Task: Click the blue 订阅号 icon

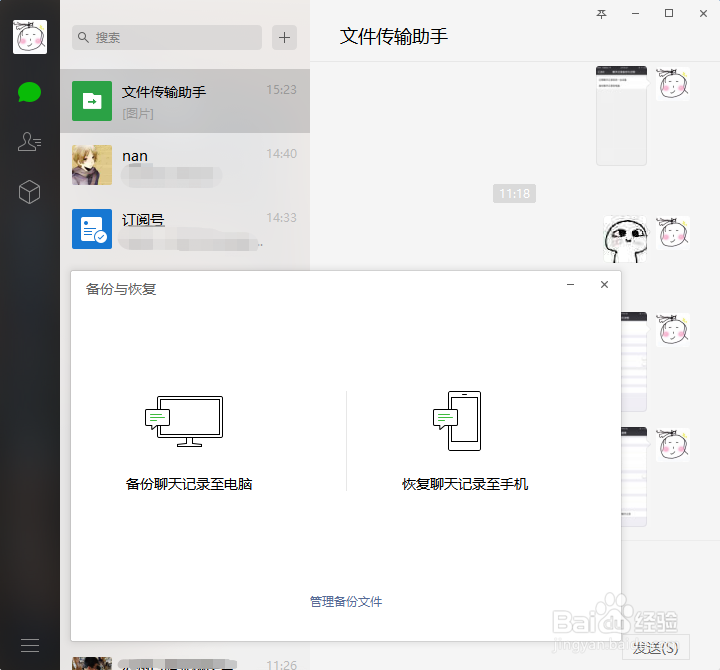Action: [x=92, y=229]
